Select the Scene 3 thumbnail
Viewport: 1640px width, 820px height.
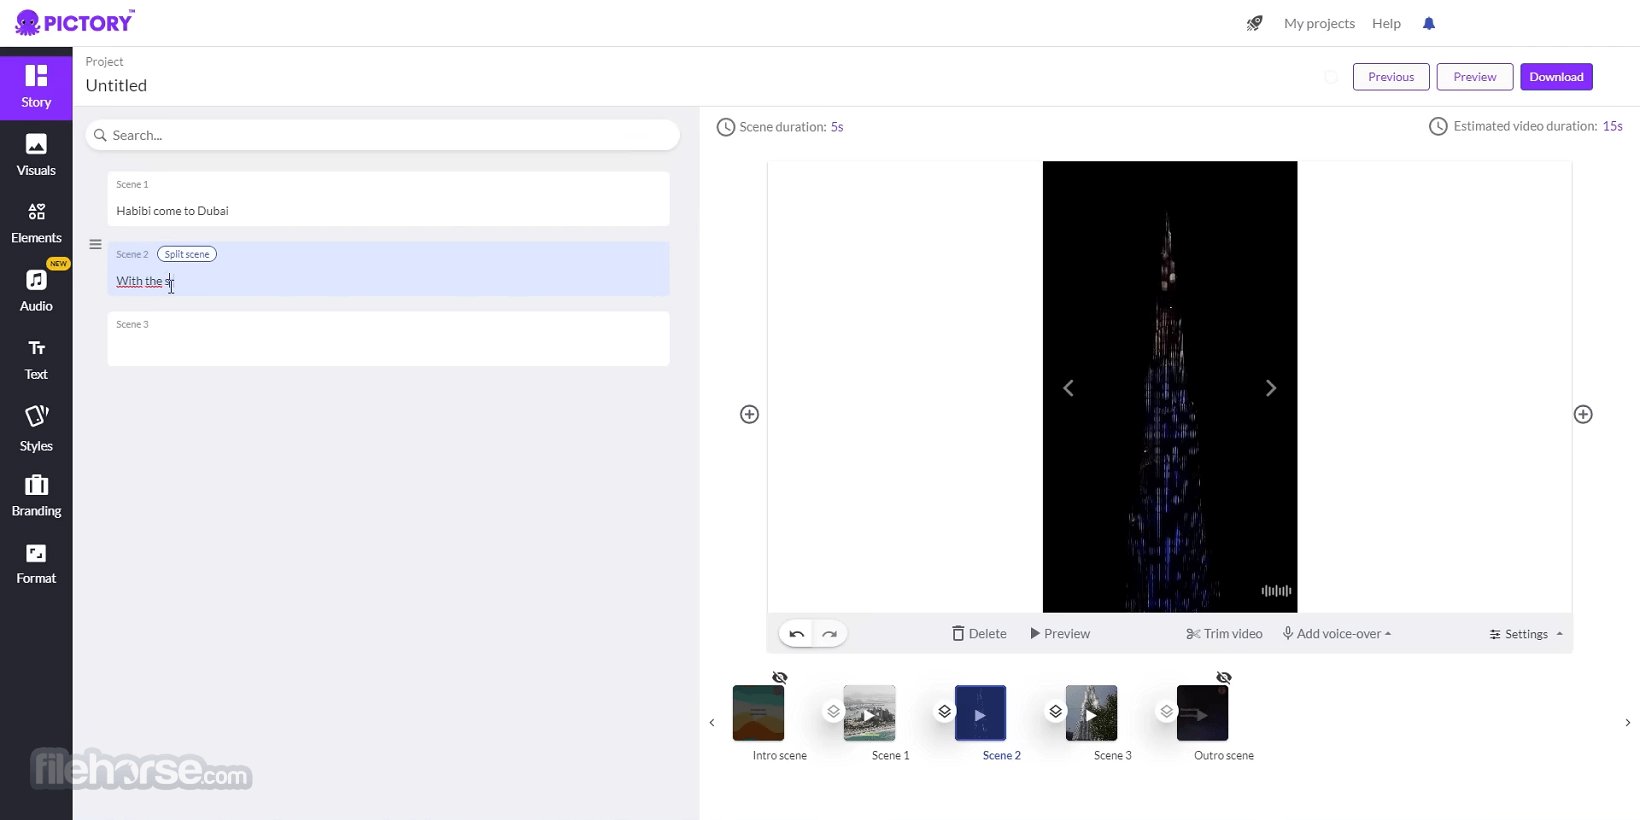tap(1091, 713)
